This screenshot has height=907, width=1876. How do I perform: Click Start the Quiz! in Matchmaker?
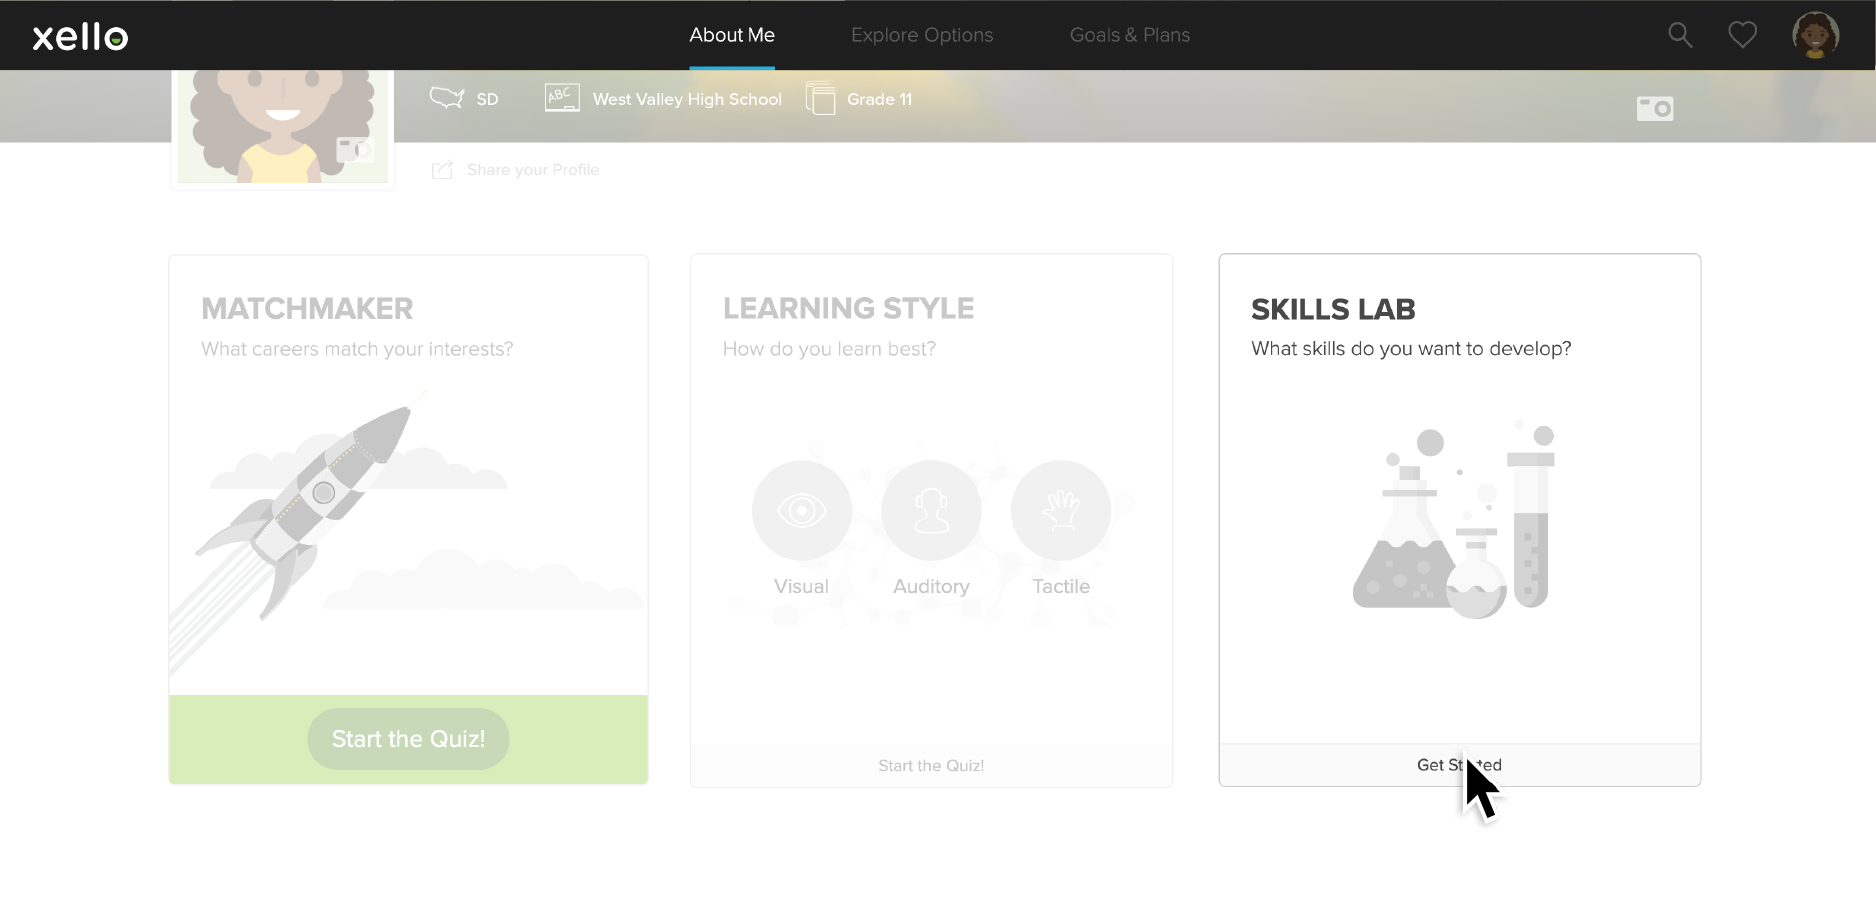(408, 739)
